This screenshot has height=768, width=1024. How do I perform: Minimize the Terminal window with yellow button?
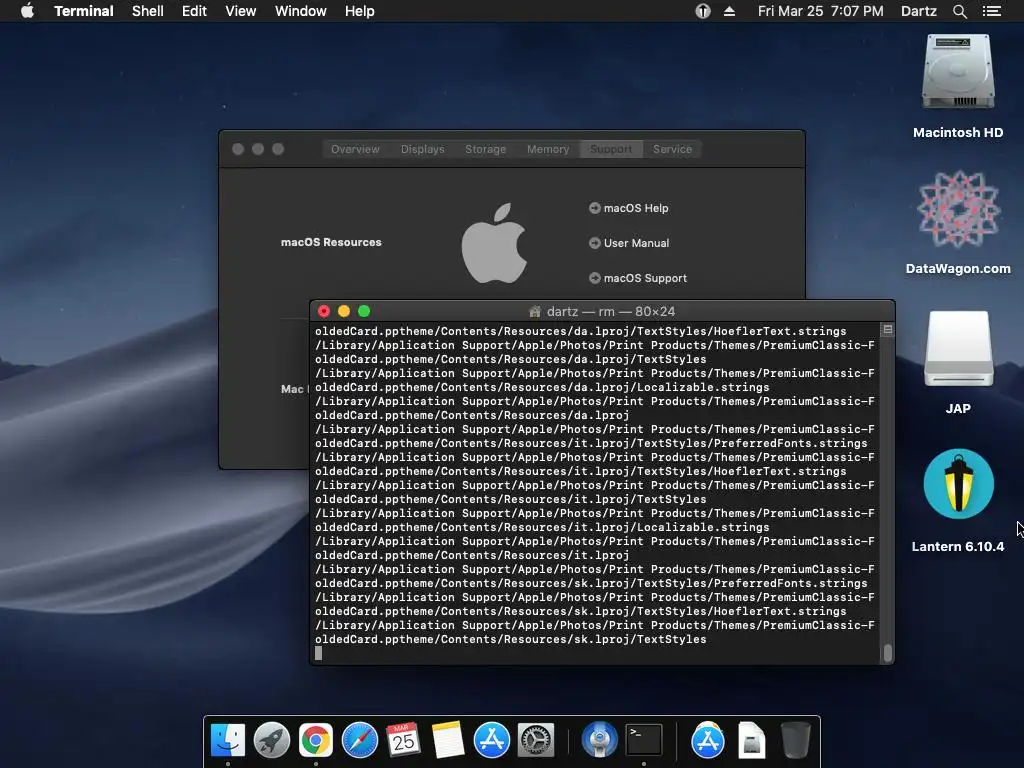(344, 312)
